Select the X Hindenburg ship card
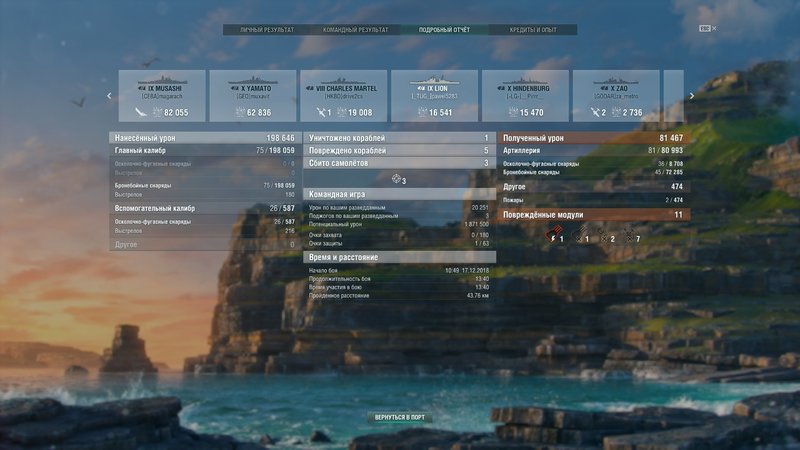The image size is (800, 450). (525, 96)
